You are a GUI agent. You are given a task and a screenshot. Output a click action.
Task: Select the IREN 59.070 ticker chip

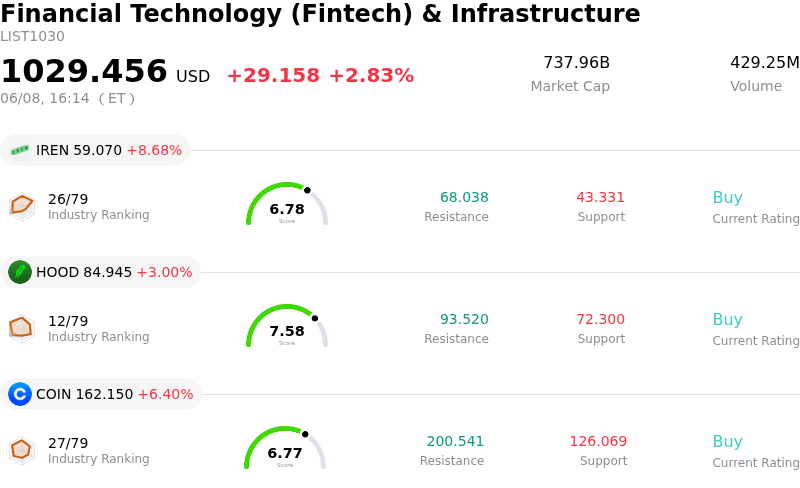coord(95,150)
